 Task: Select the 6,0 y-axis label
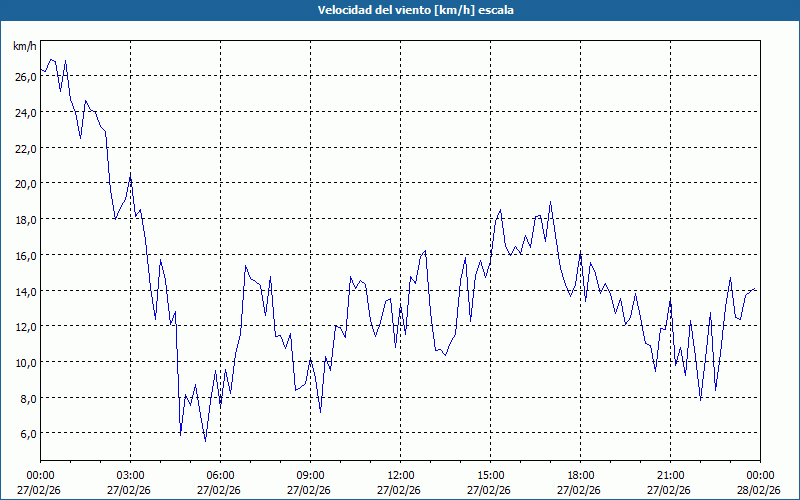tap(28, 434)
